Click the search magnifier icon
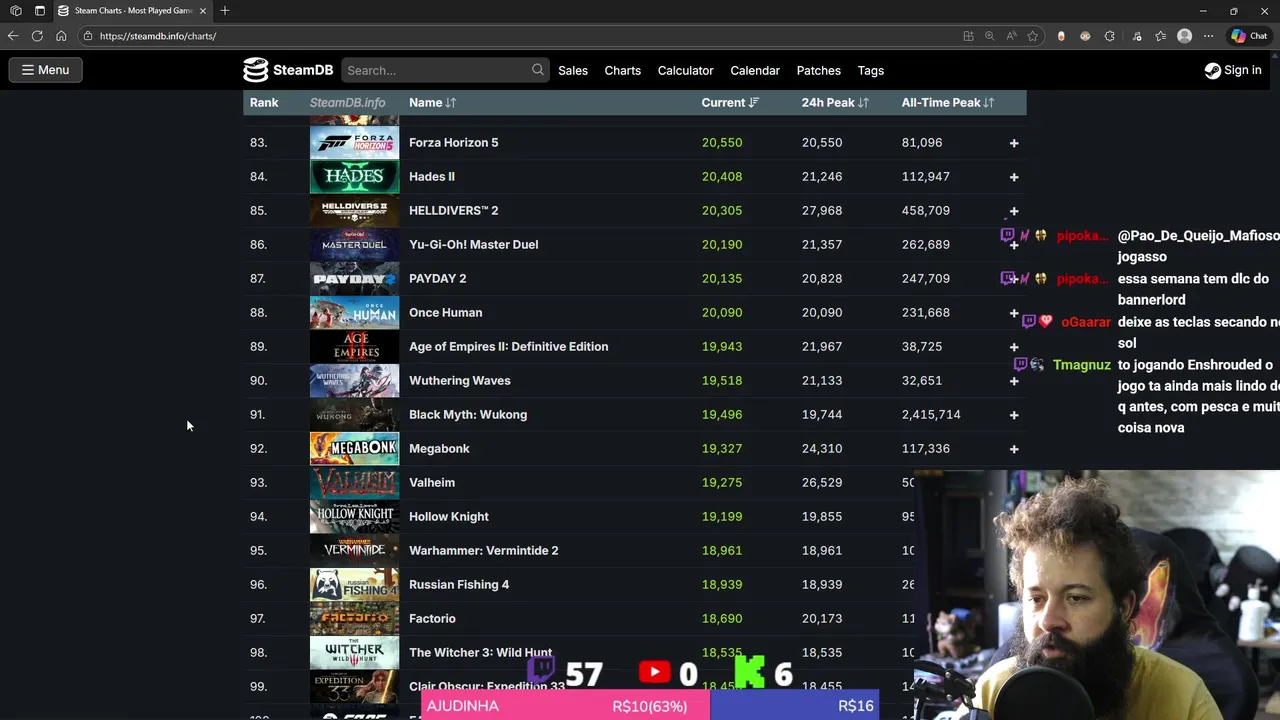The height and width of the screenshot is (720, 1280). coord(538,70)
